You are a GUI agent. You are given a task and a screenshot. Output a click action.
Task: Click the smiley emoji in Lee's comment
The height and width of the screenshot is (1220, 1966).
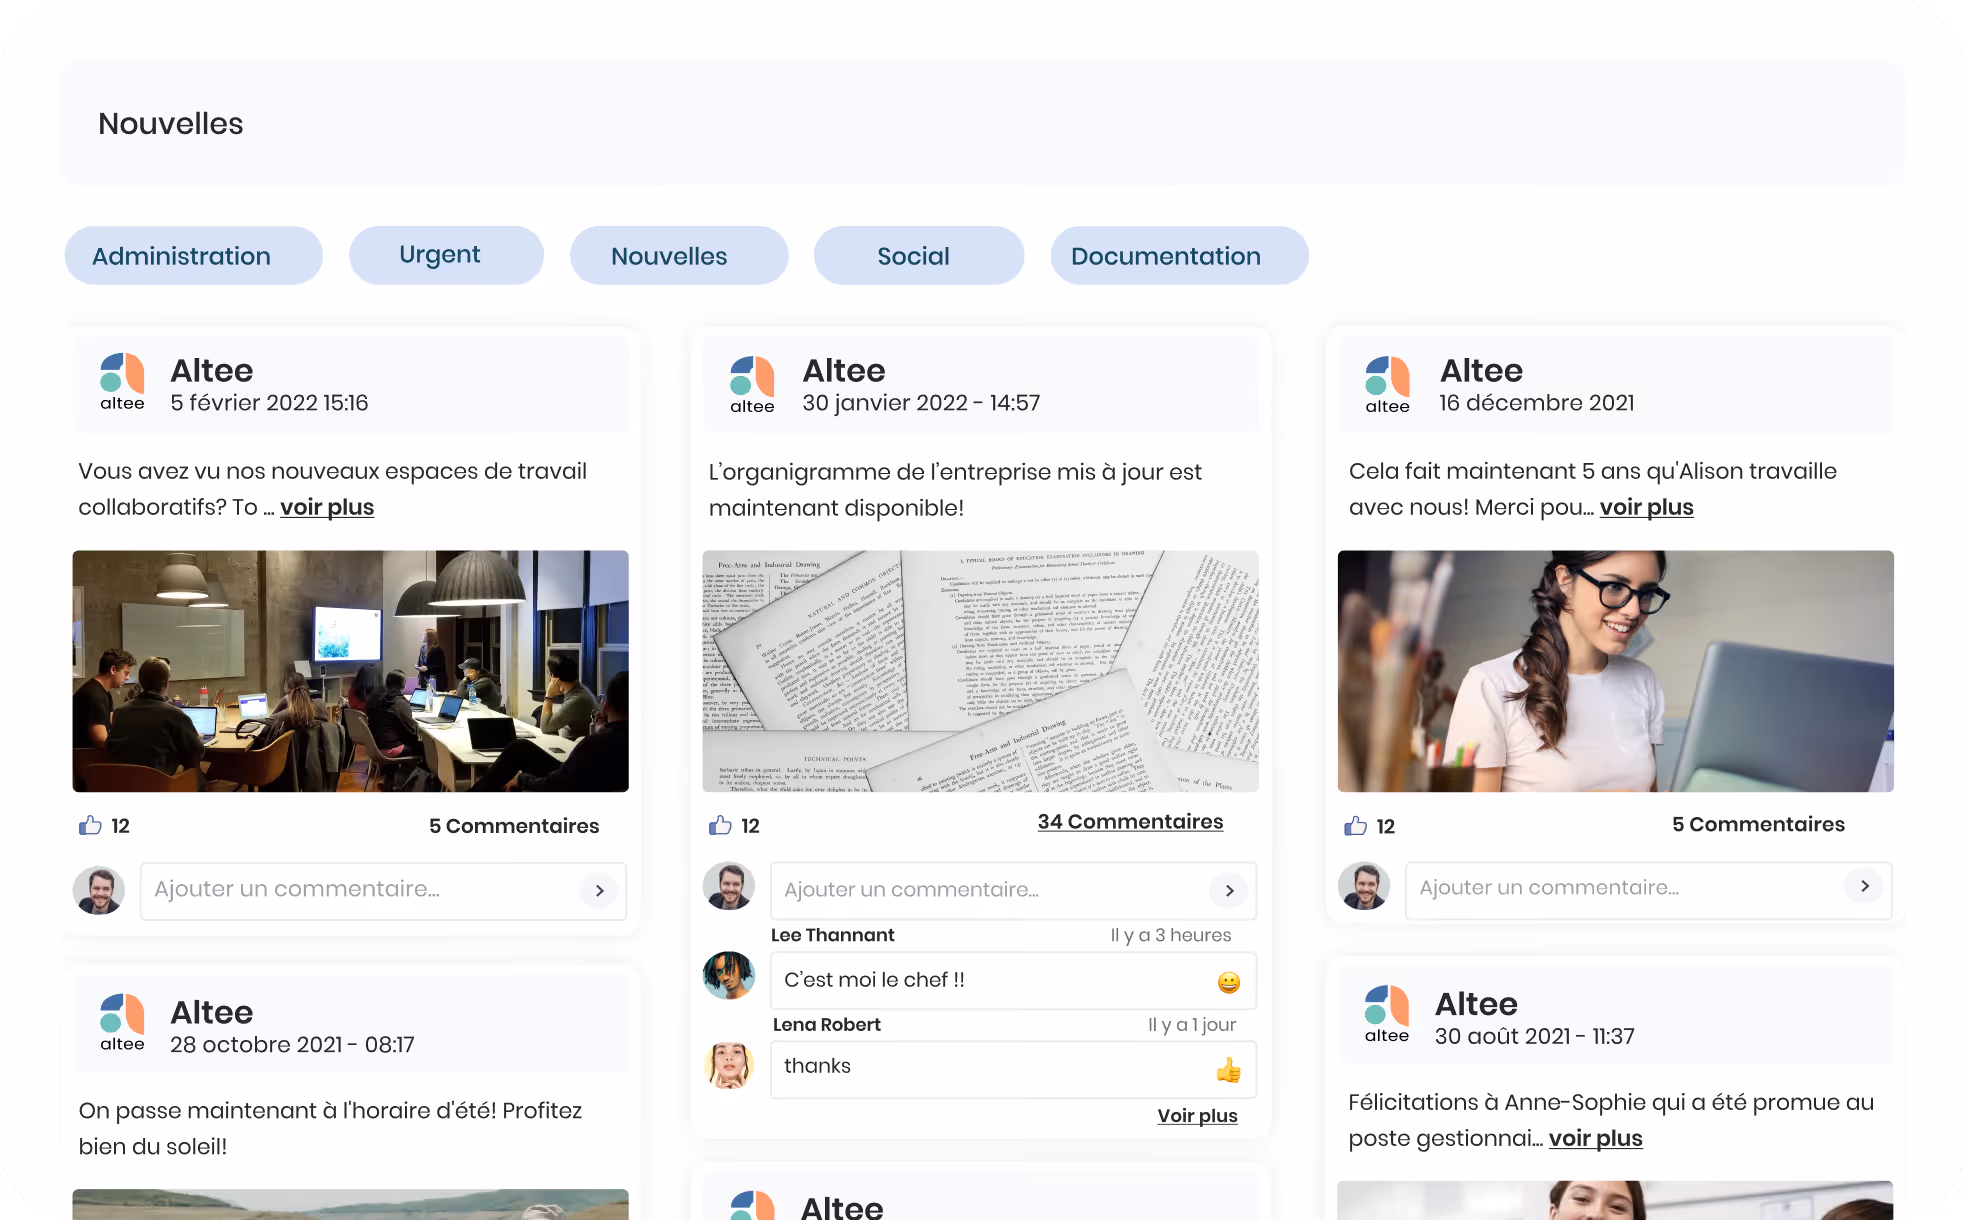[1228, 982]
